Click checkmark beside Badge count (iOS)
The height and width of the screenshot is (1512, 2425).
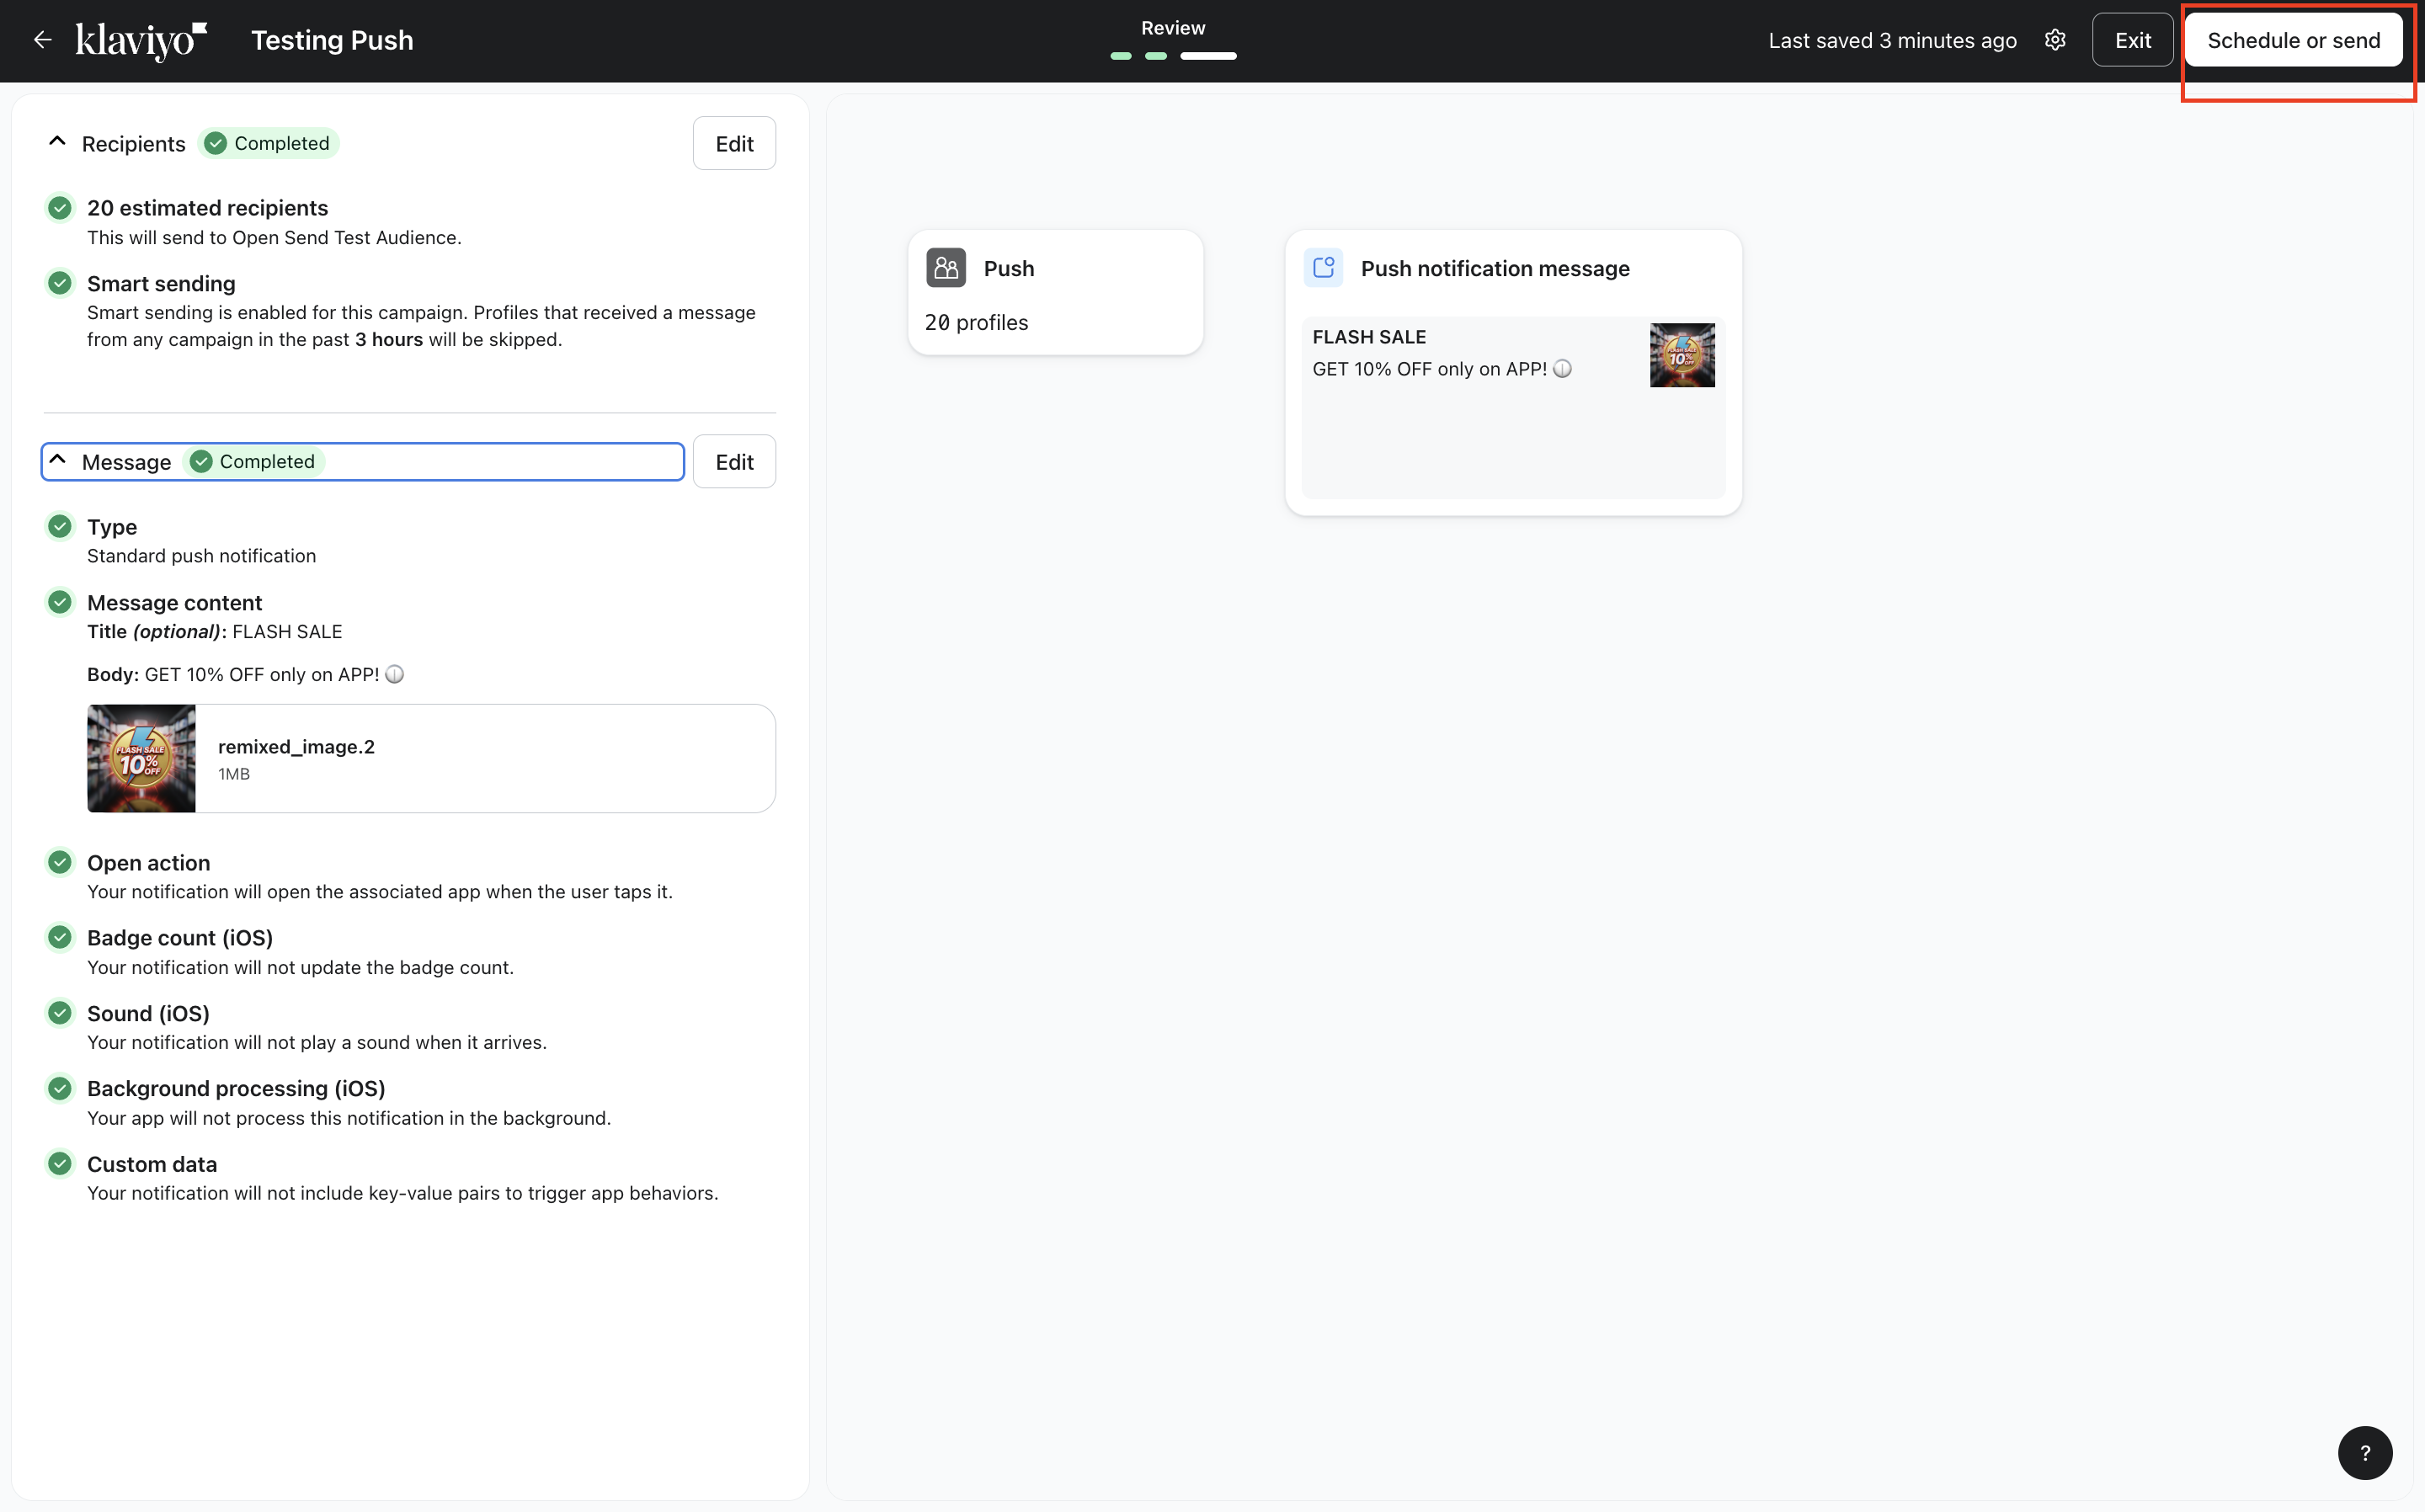[60, 937]
